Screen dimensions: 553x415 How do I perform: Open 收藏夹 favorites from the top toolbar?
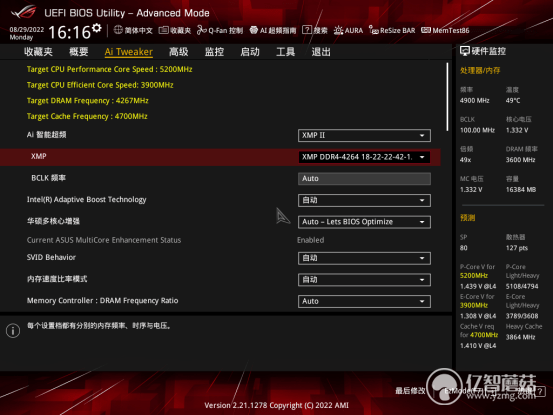[175, 30]
